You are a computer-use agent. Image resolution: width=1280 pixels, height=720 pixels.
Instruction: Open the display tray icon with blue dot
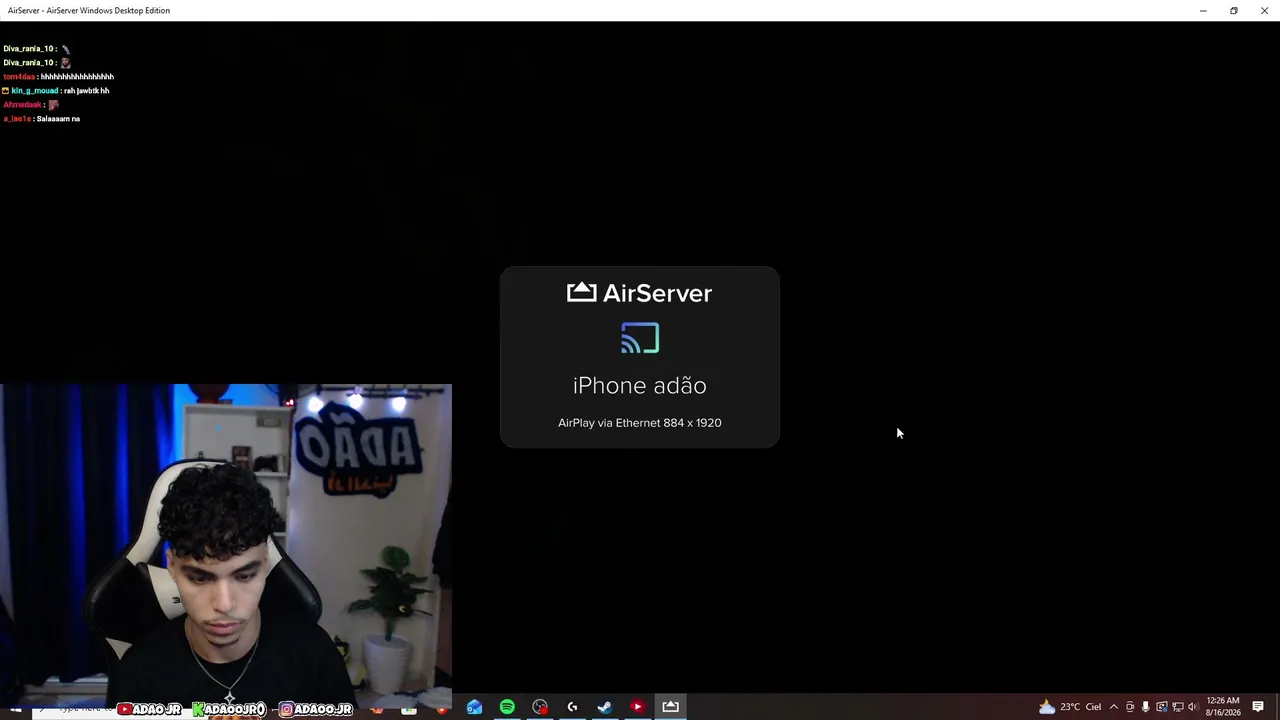click(1162, 707)
